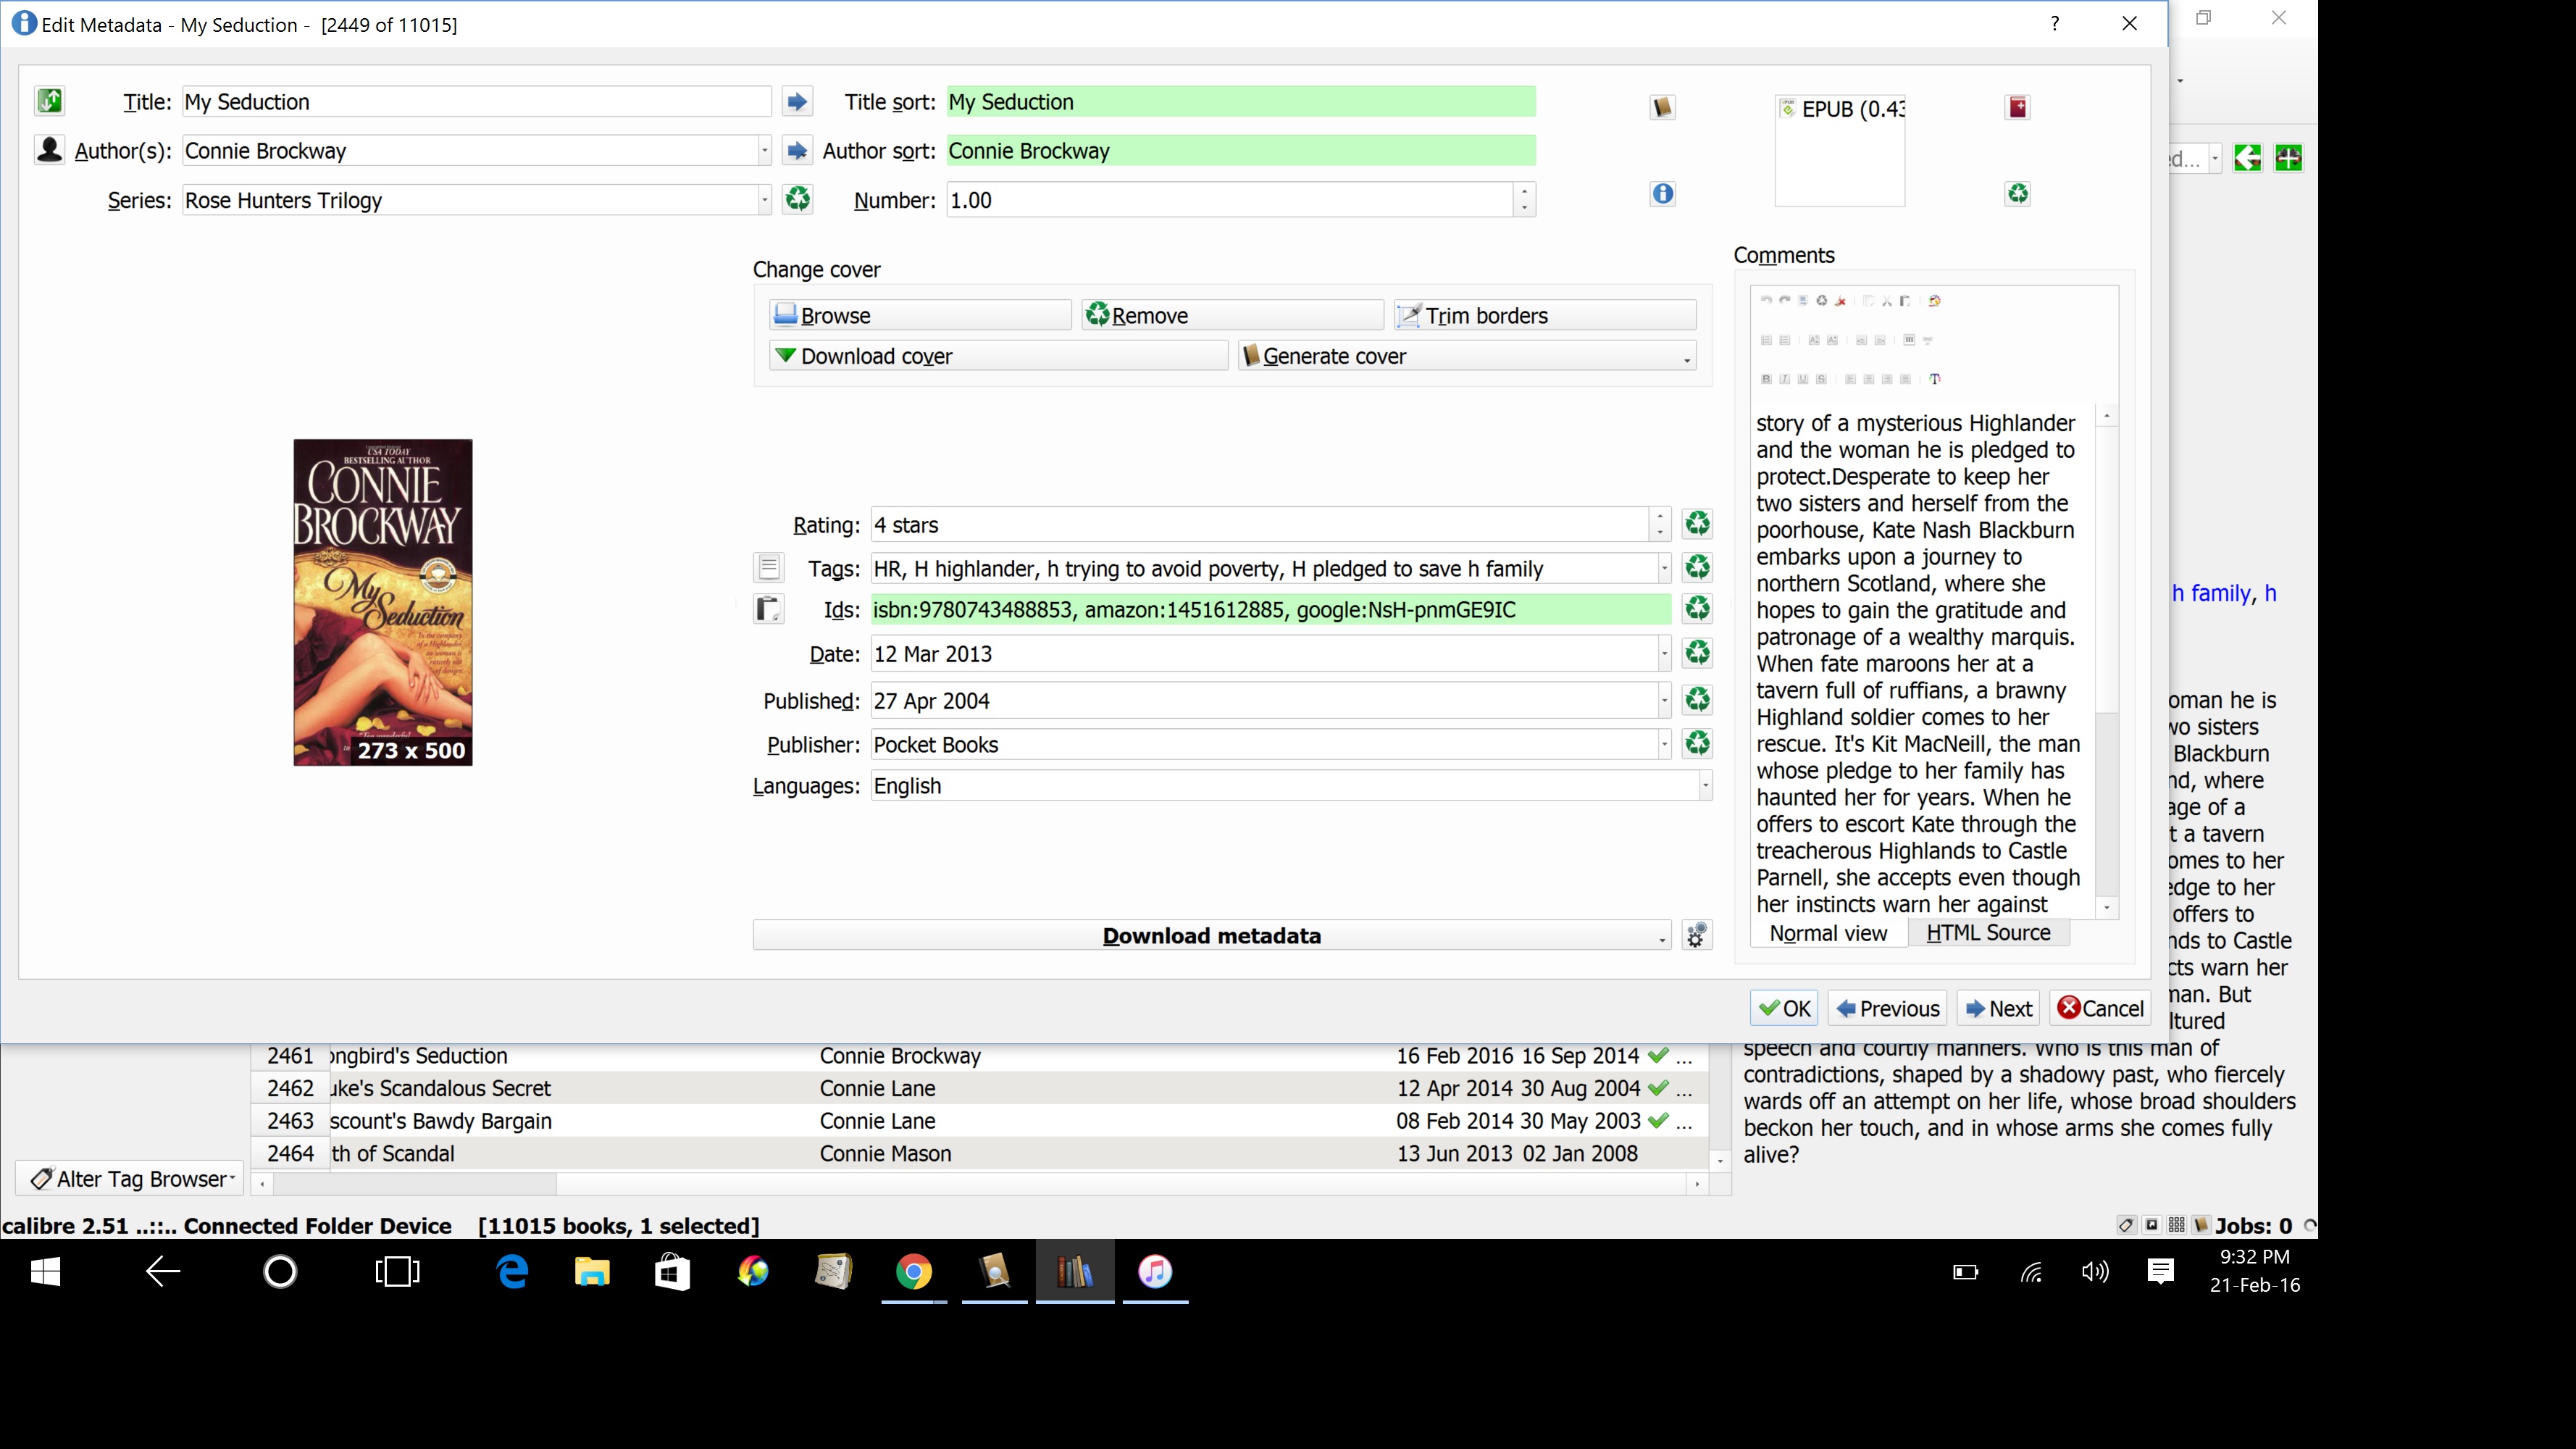Switch to Normal view tab
Screen dimensions: 2576x1449
1828,933
